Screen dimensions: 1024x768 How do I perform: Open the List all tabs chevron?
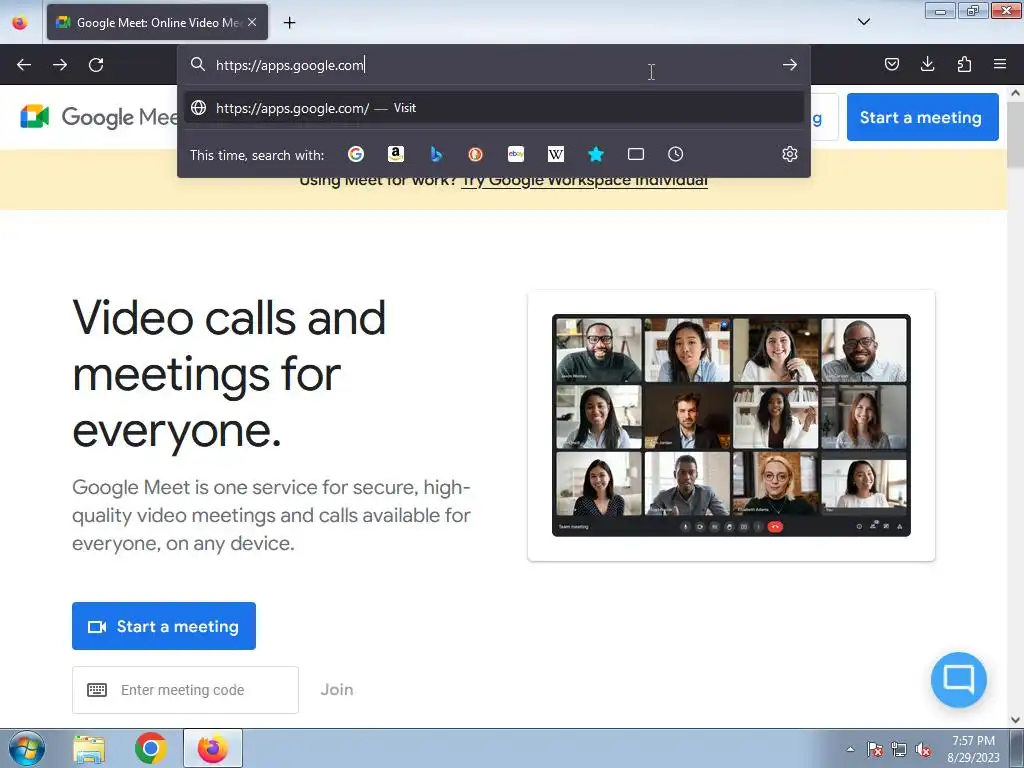coord(864,22)
